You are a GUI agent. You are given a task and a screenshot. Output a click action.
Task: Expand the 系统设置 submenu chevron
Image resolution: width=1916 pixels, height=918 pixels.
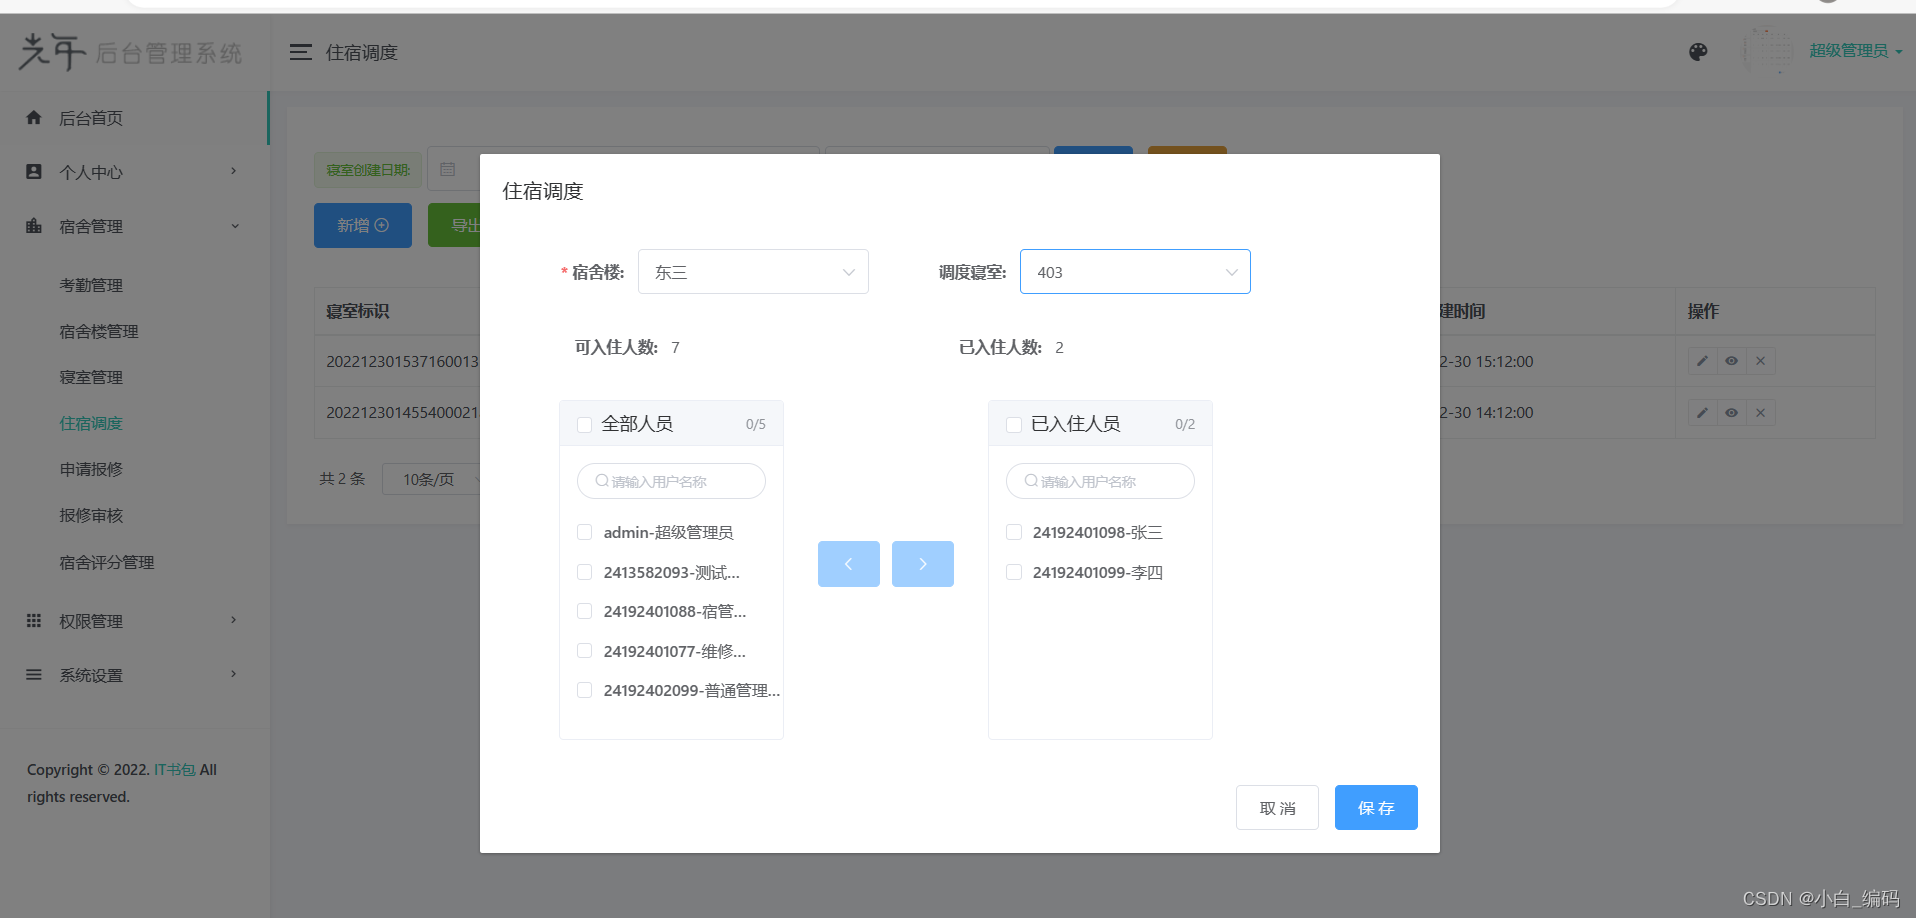coord(234,674)
